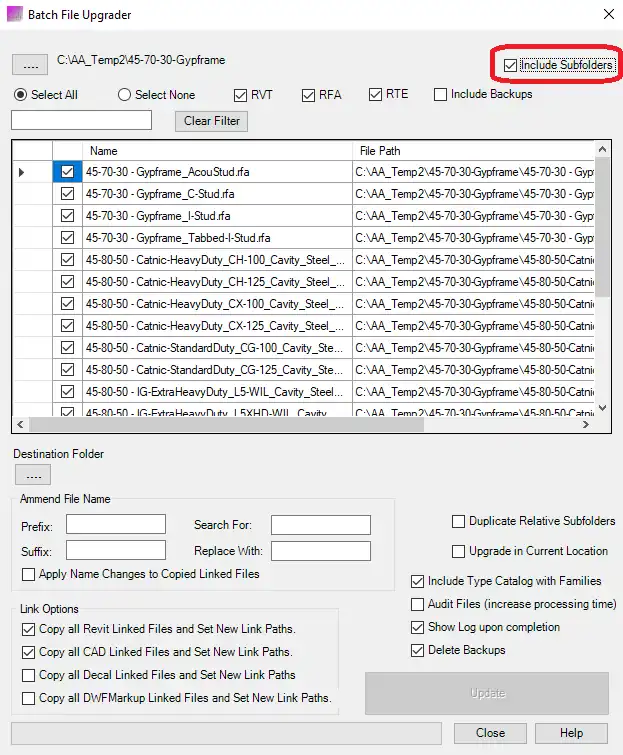Viewport: 623px width, 755px height.
Task: Uncheck the Include Subfolders checkbox
Action: (511, 65)
